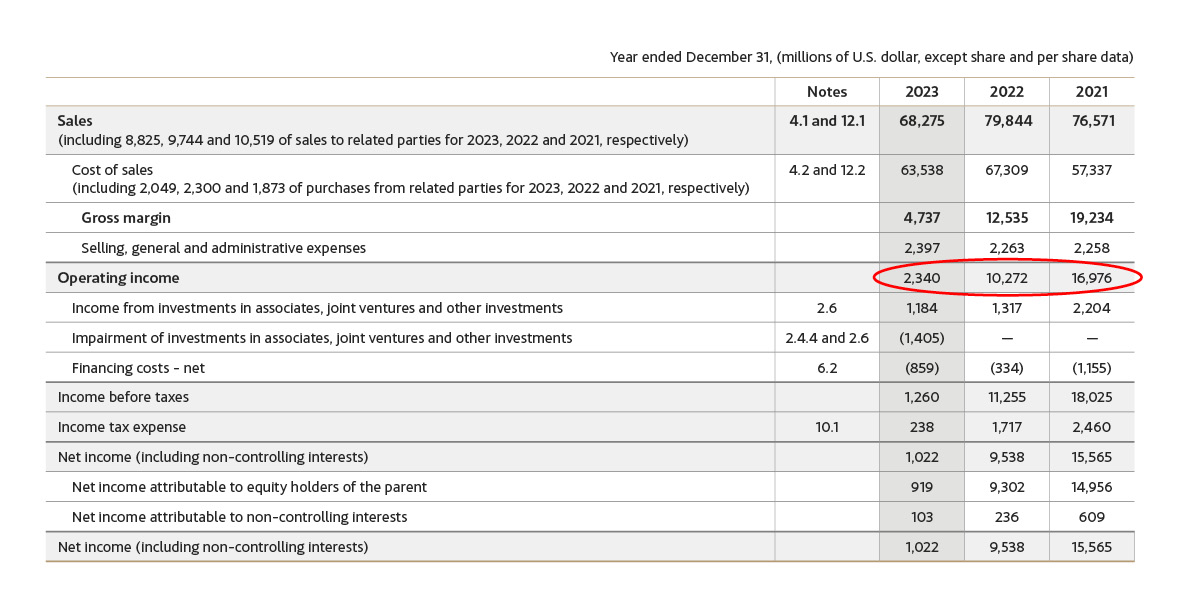Click the circled 2022 Operating income value 10,272
The width and height of the screenshot is (1181, 611).
[x=1006, y=278]
